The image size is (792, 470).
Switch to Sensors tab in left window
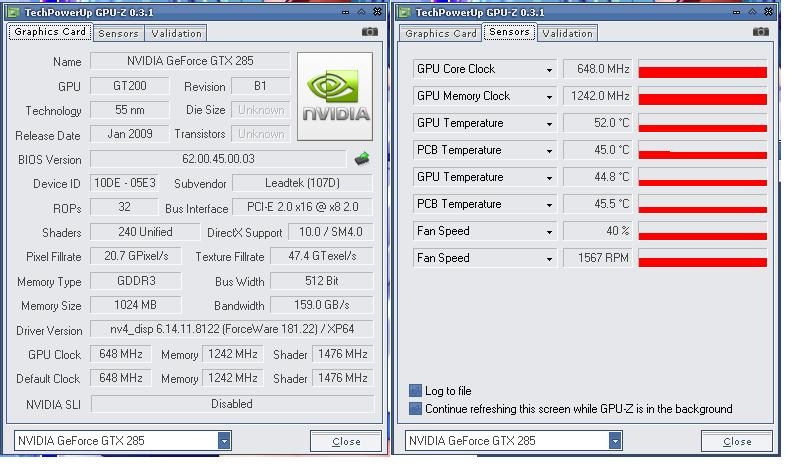point(119,33)
